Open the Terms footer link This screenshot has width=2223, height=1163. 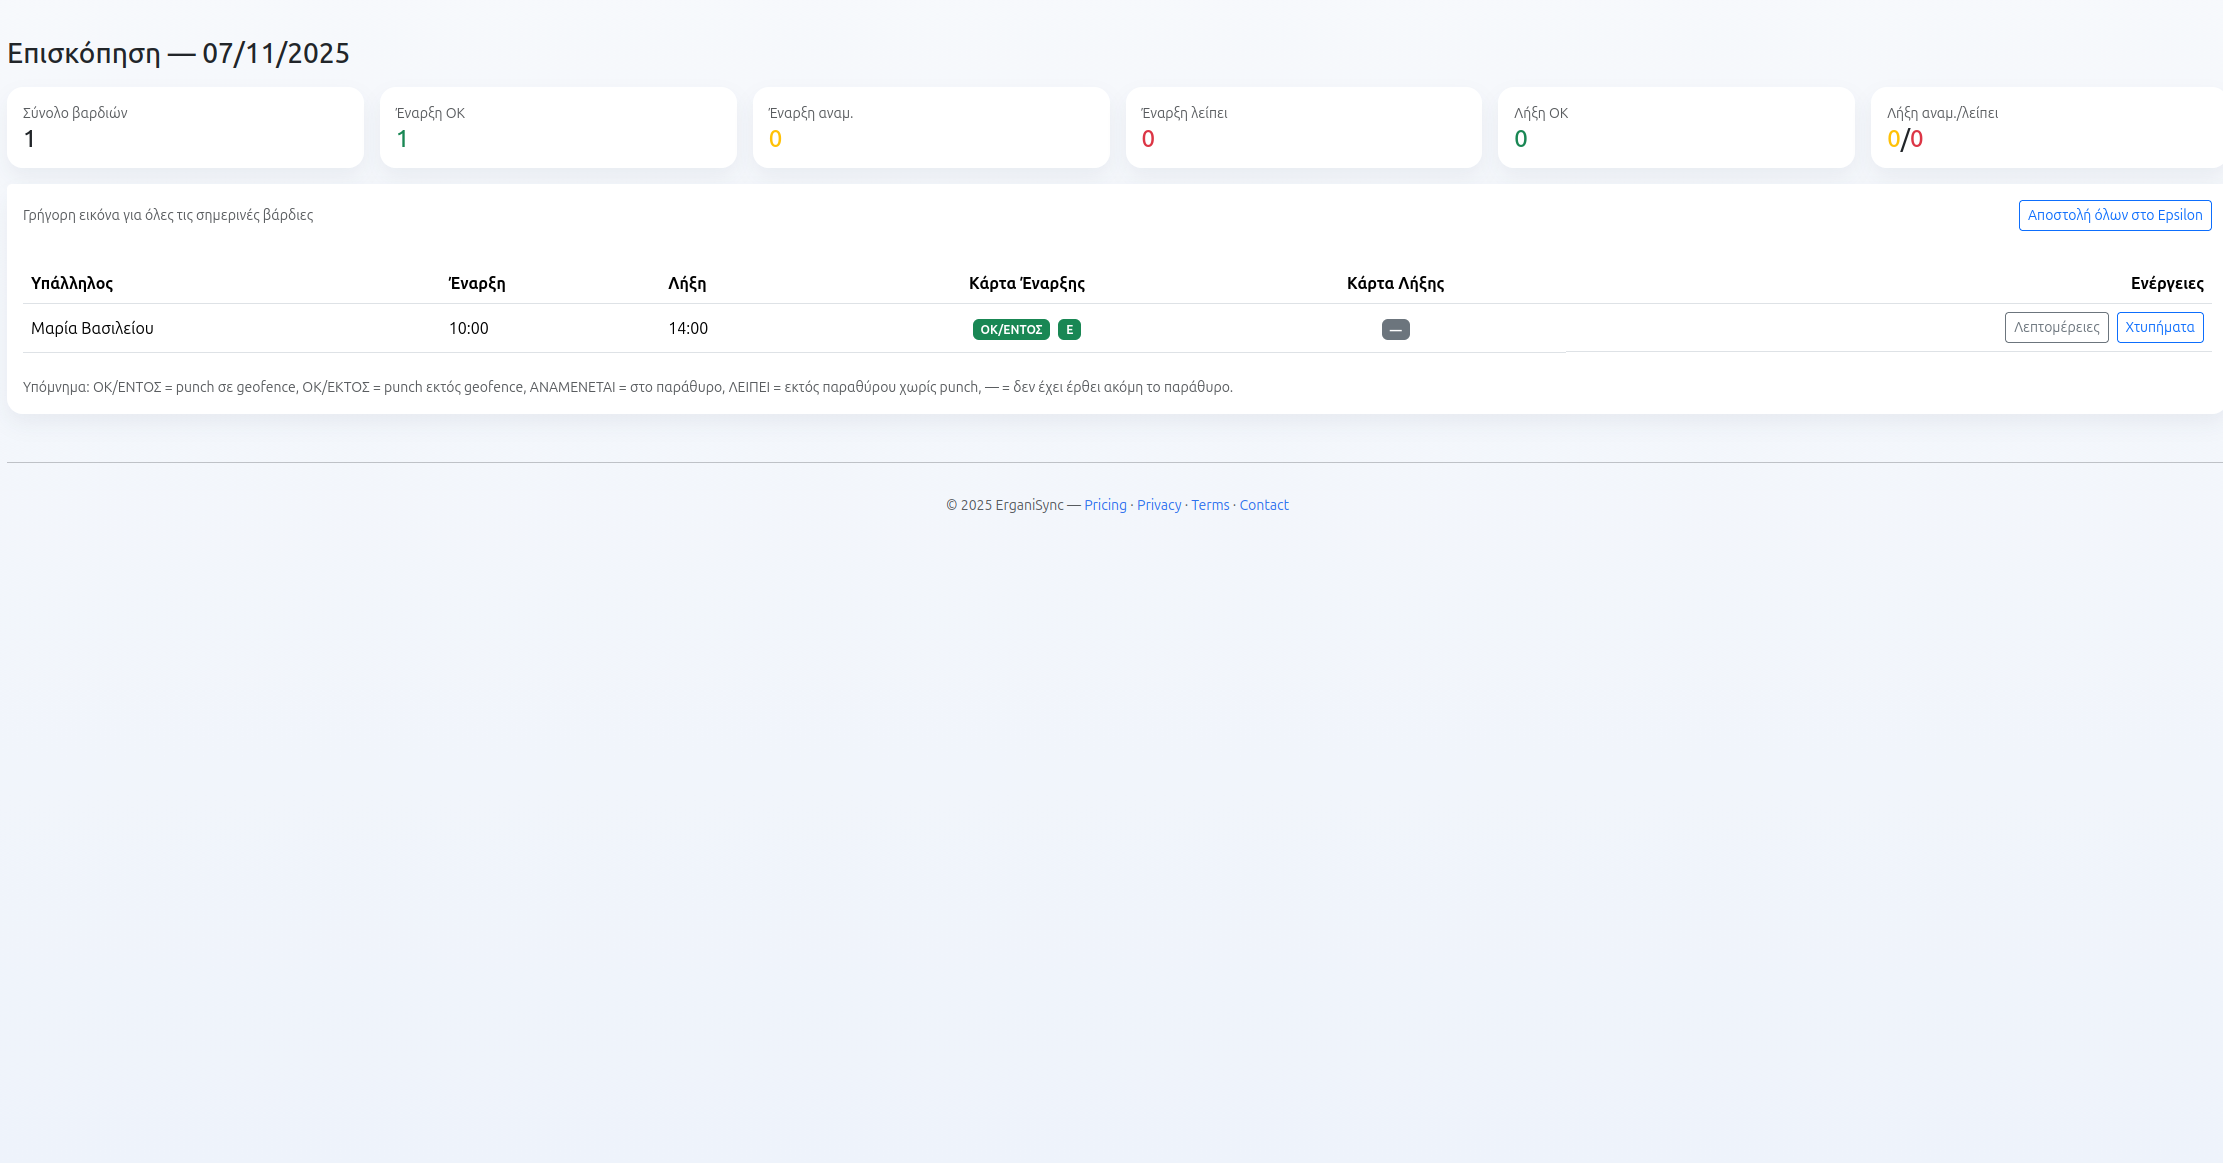pos(1210,505)
